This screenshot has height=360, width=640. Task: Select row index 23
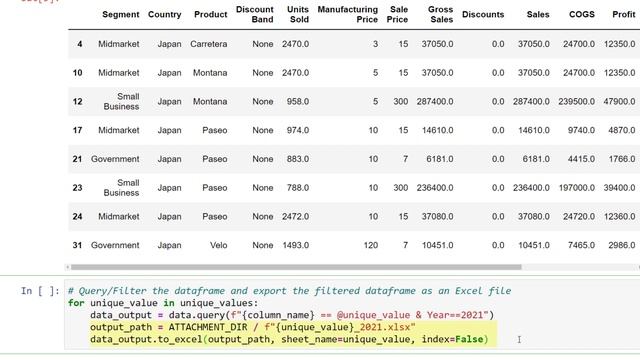[x=78, y=188]
